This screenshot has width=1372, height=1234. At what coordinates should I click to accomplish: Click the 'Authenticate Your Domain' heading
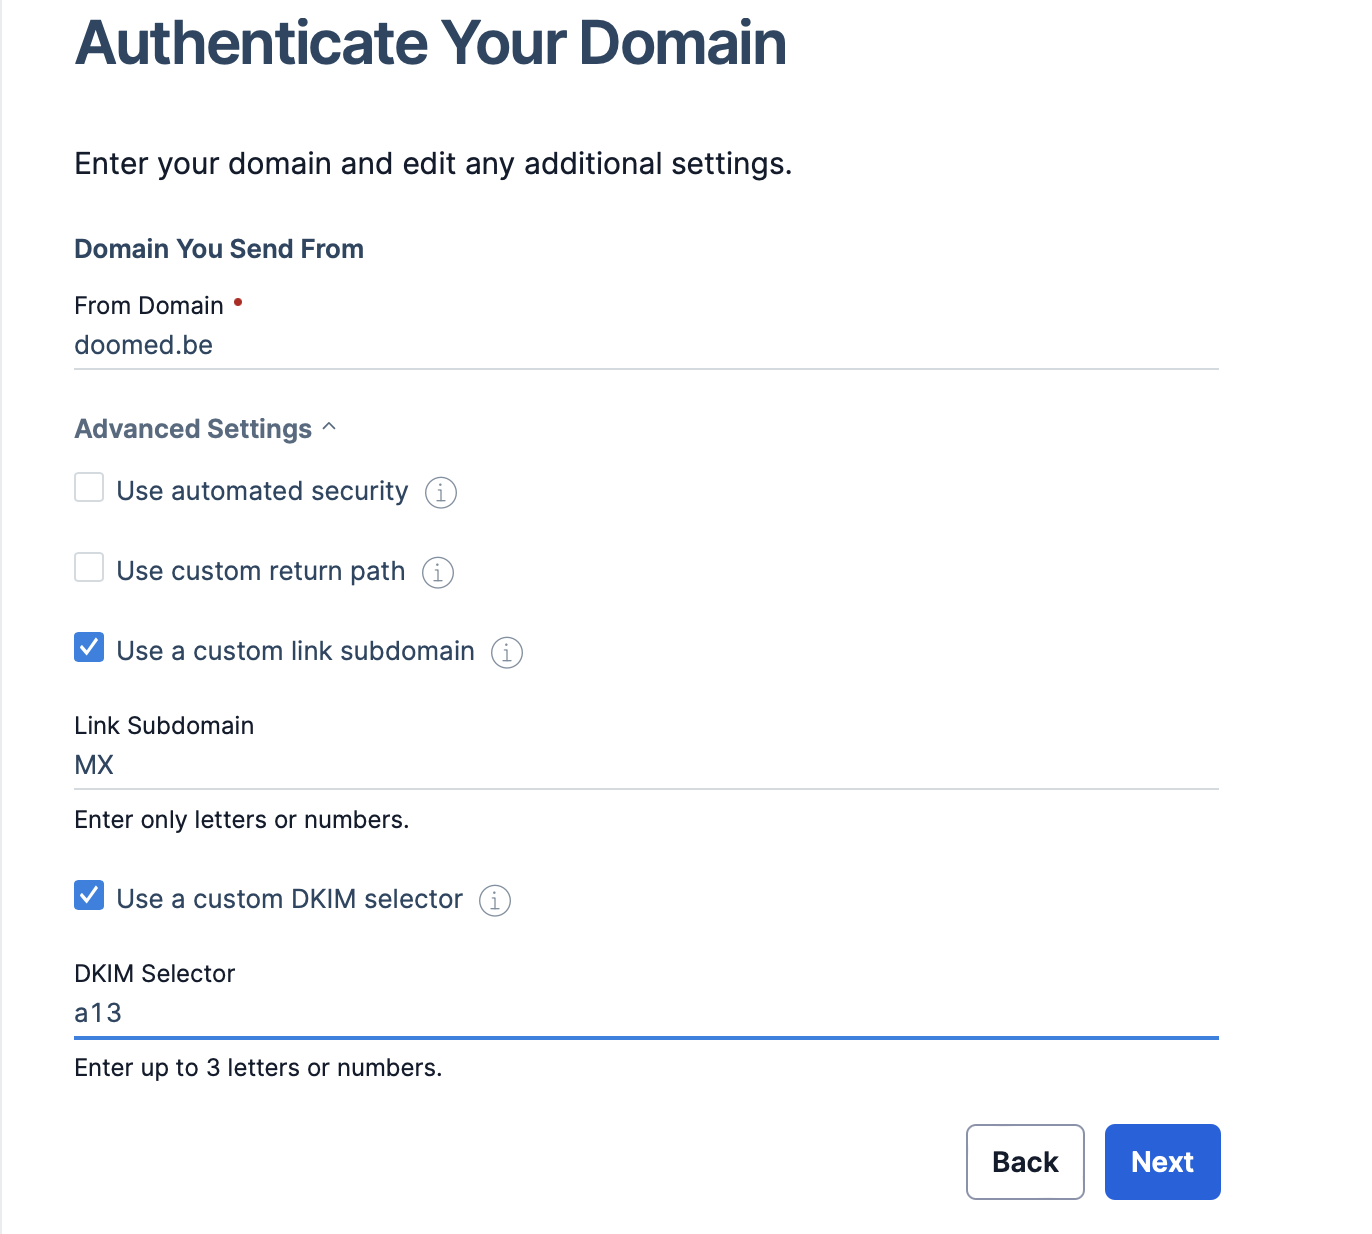[431, 44]
